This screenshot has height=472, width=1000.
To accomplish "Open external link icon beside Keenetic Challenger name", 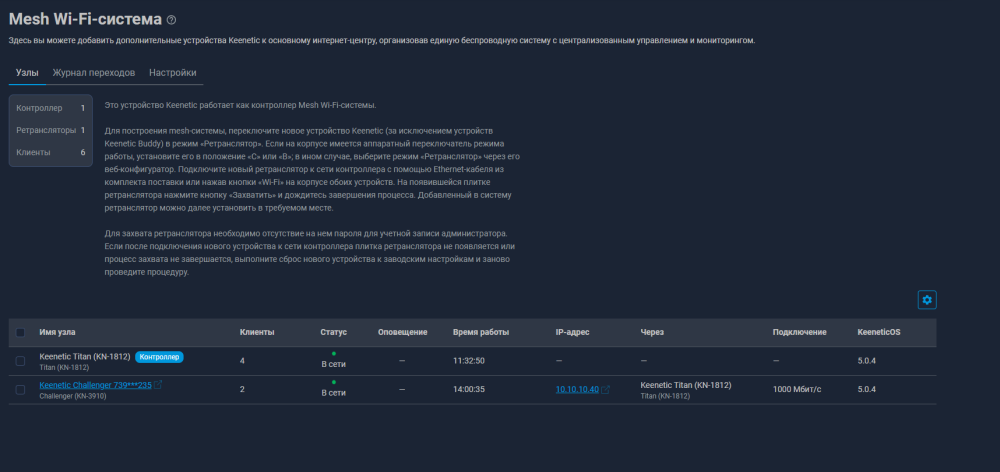I will tap(158, 385).
